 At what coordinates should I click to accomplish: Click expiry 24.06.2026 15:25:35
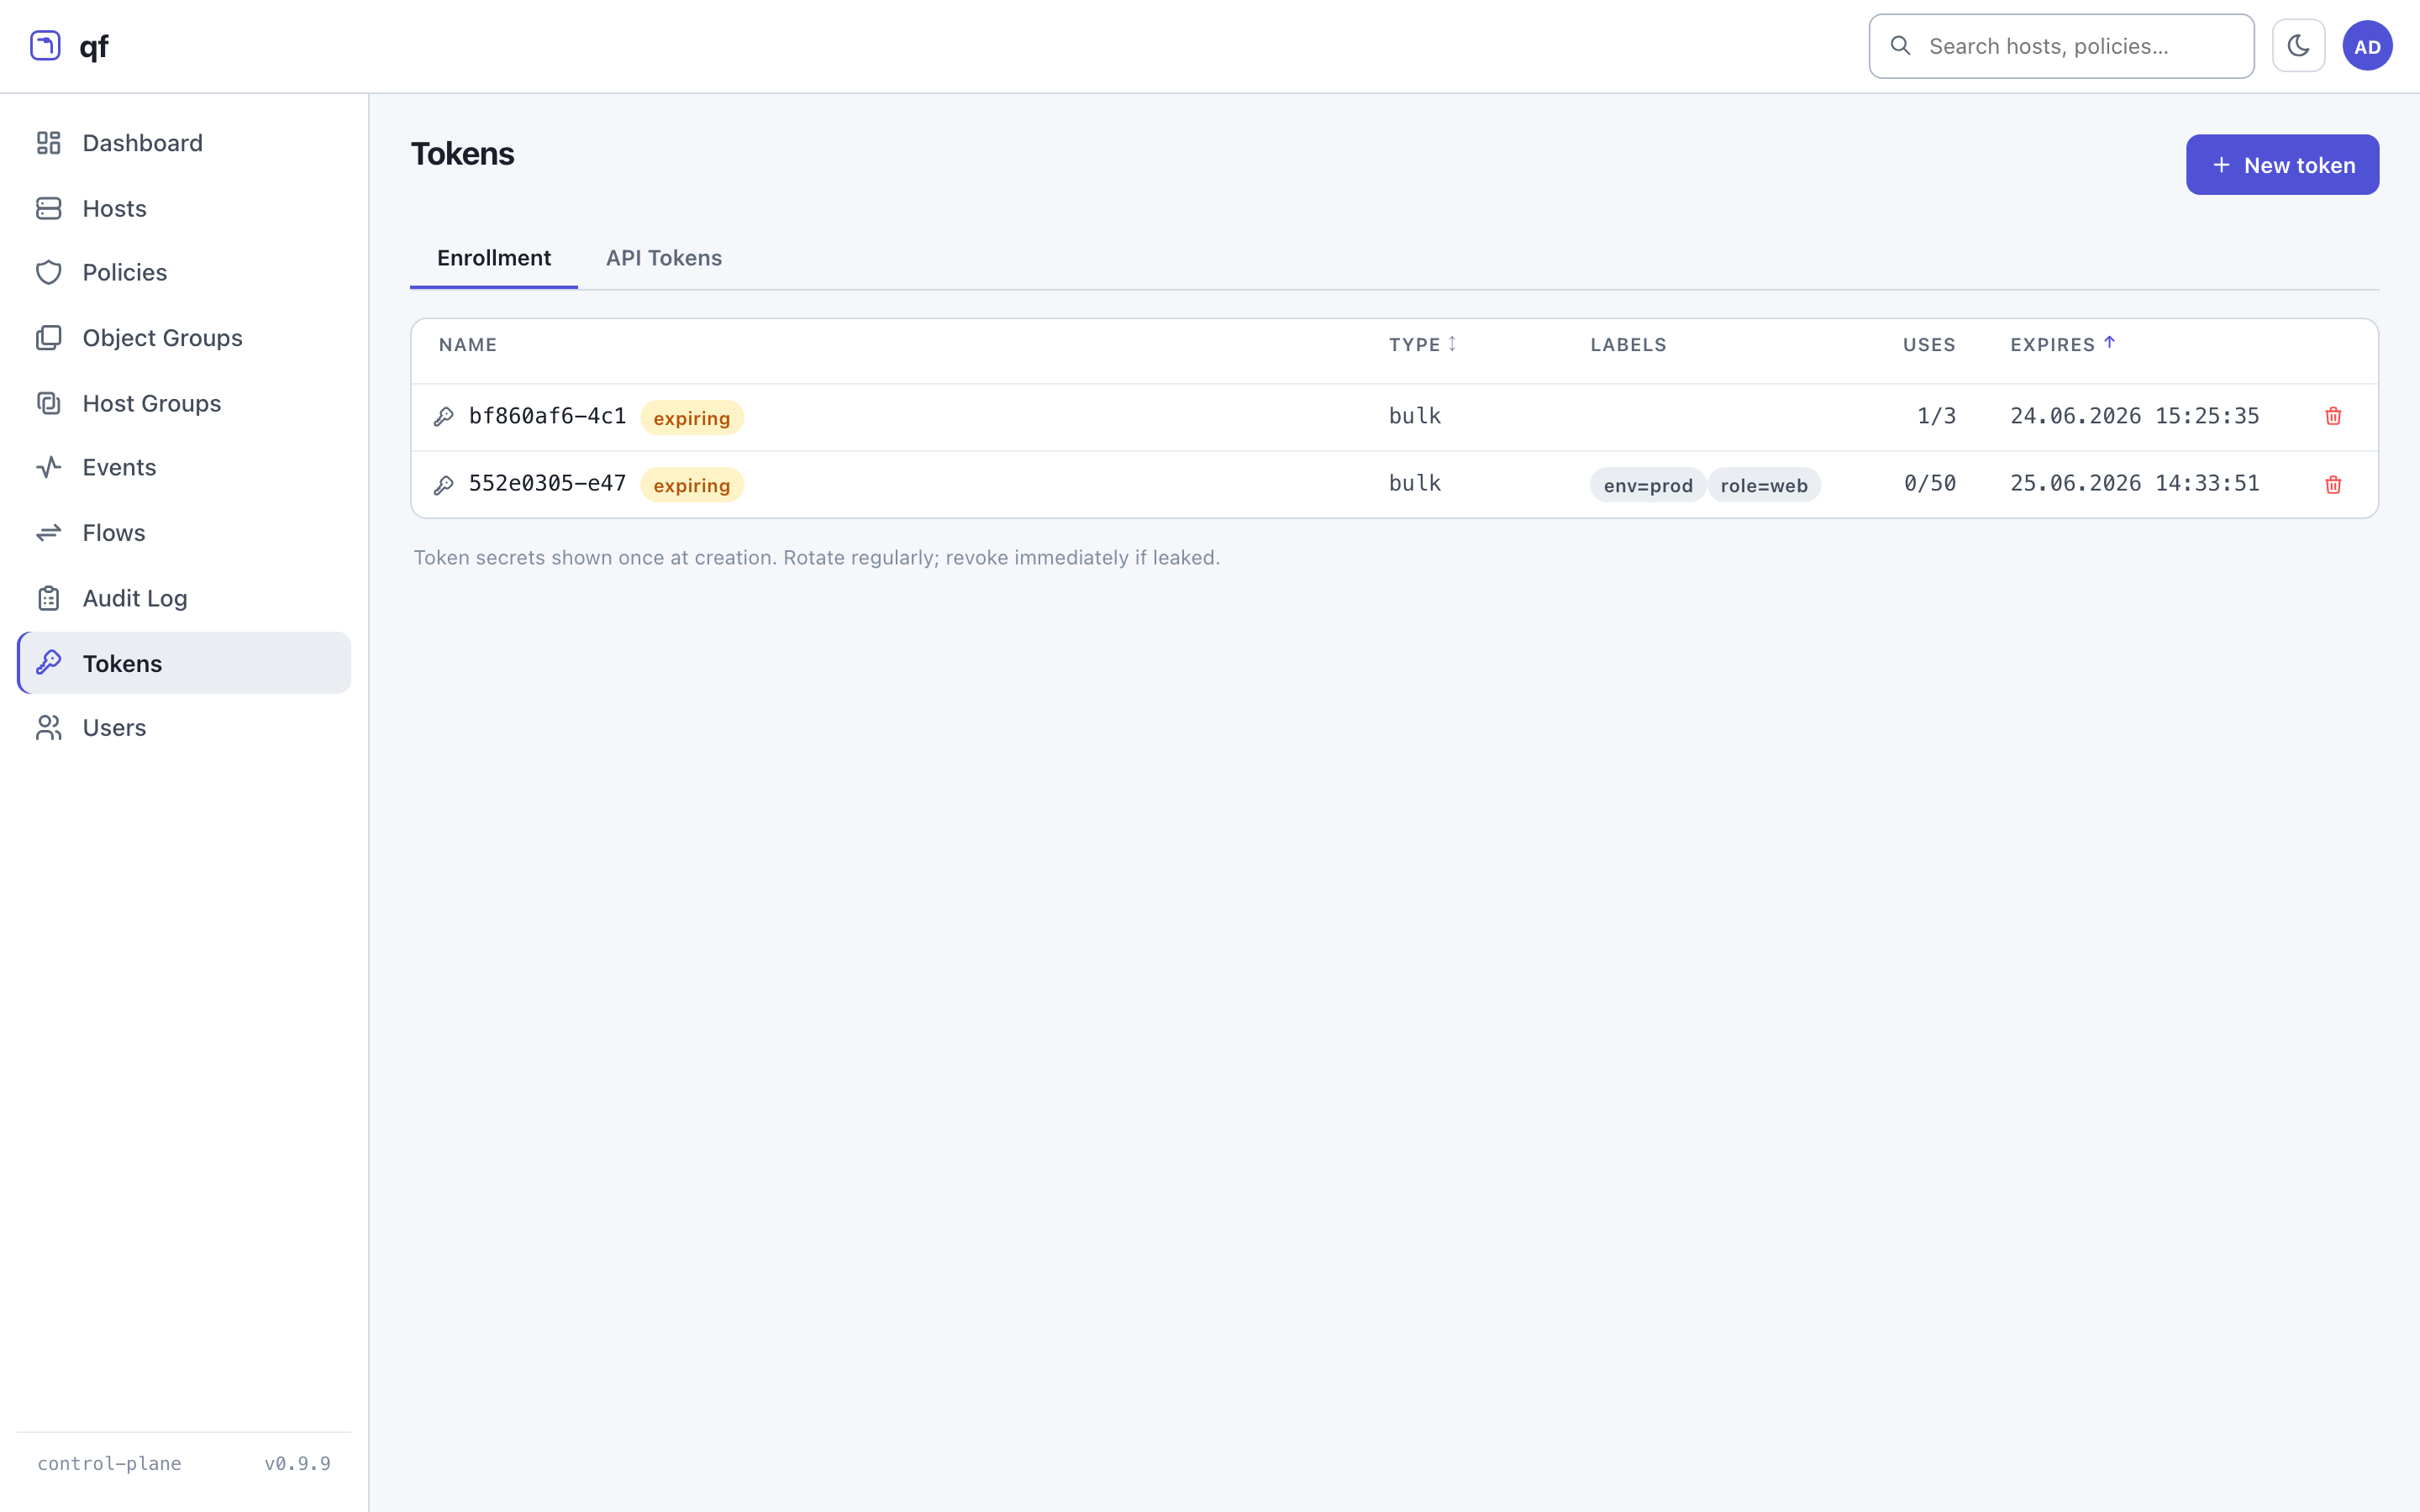pyautogui.click(x=2135, y=416)
